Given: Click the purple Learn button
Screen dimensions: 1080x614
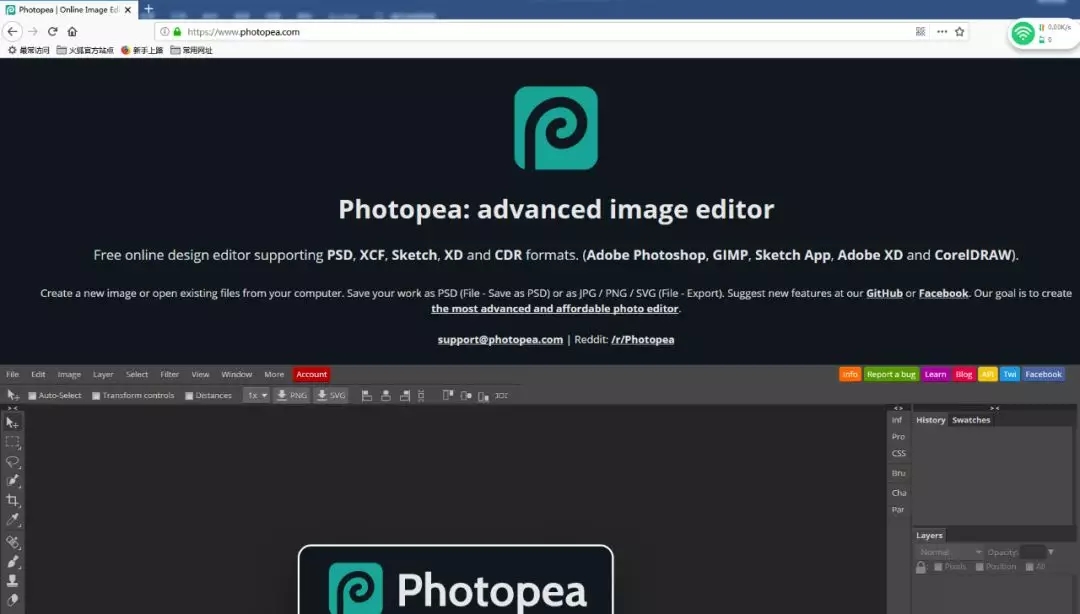Looking at the screenshot, I should (x=935, y=374).
